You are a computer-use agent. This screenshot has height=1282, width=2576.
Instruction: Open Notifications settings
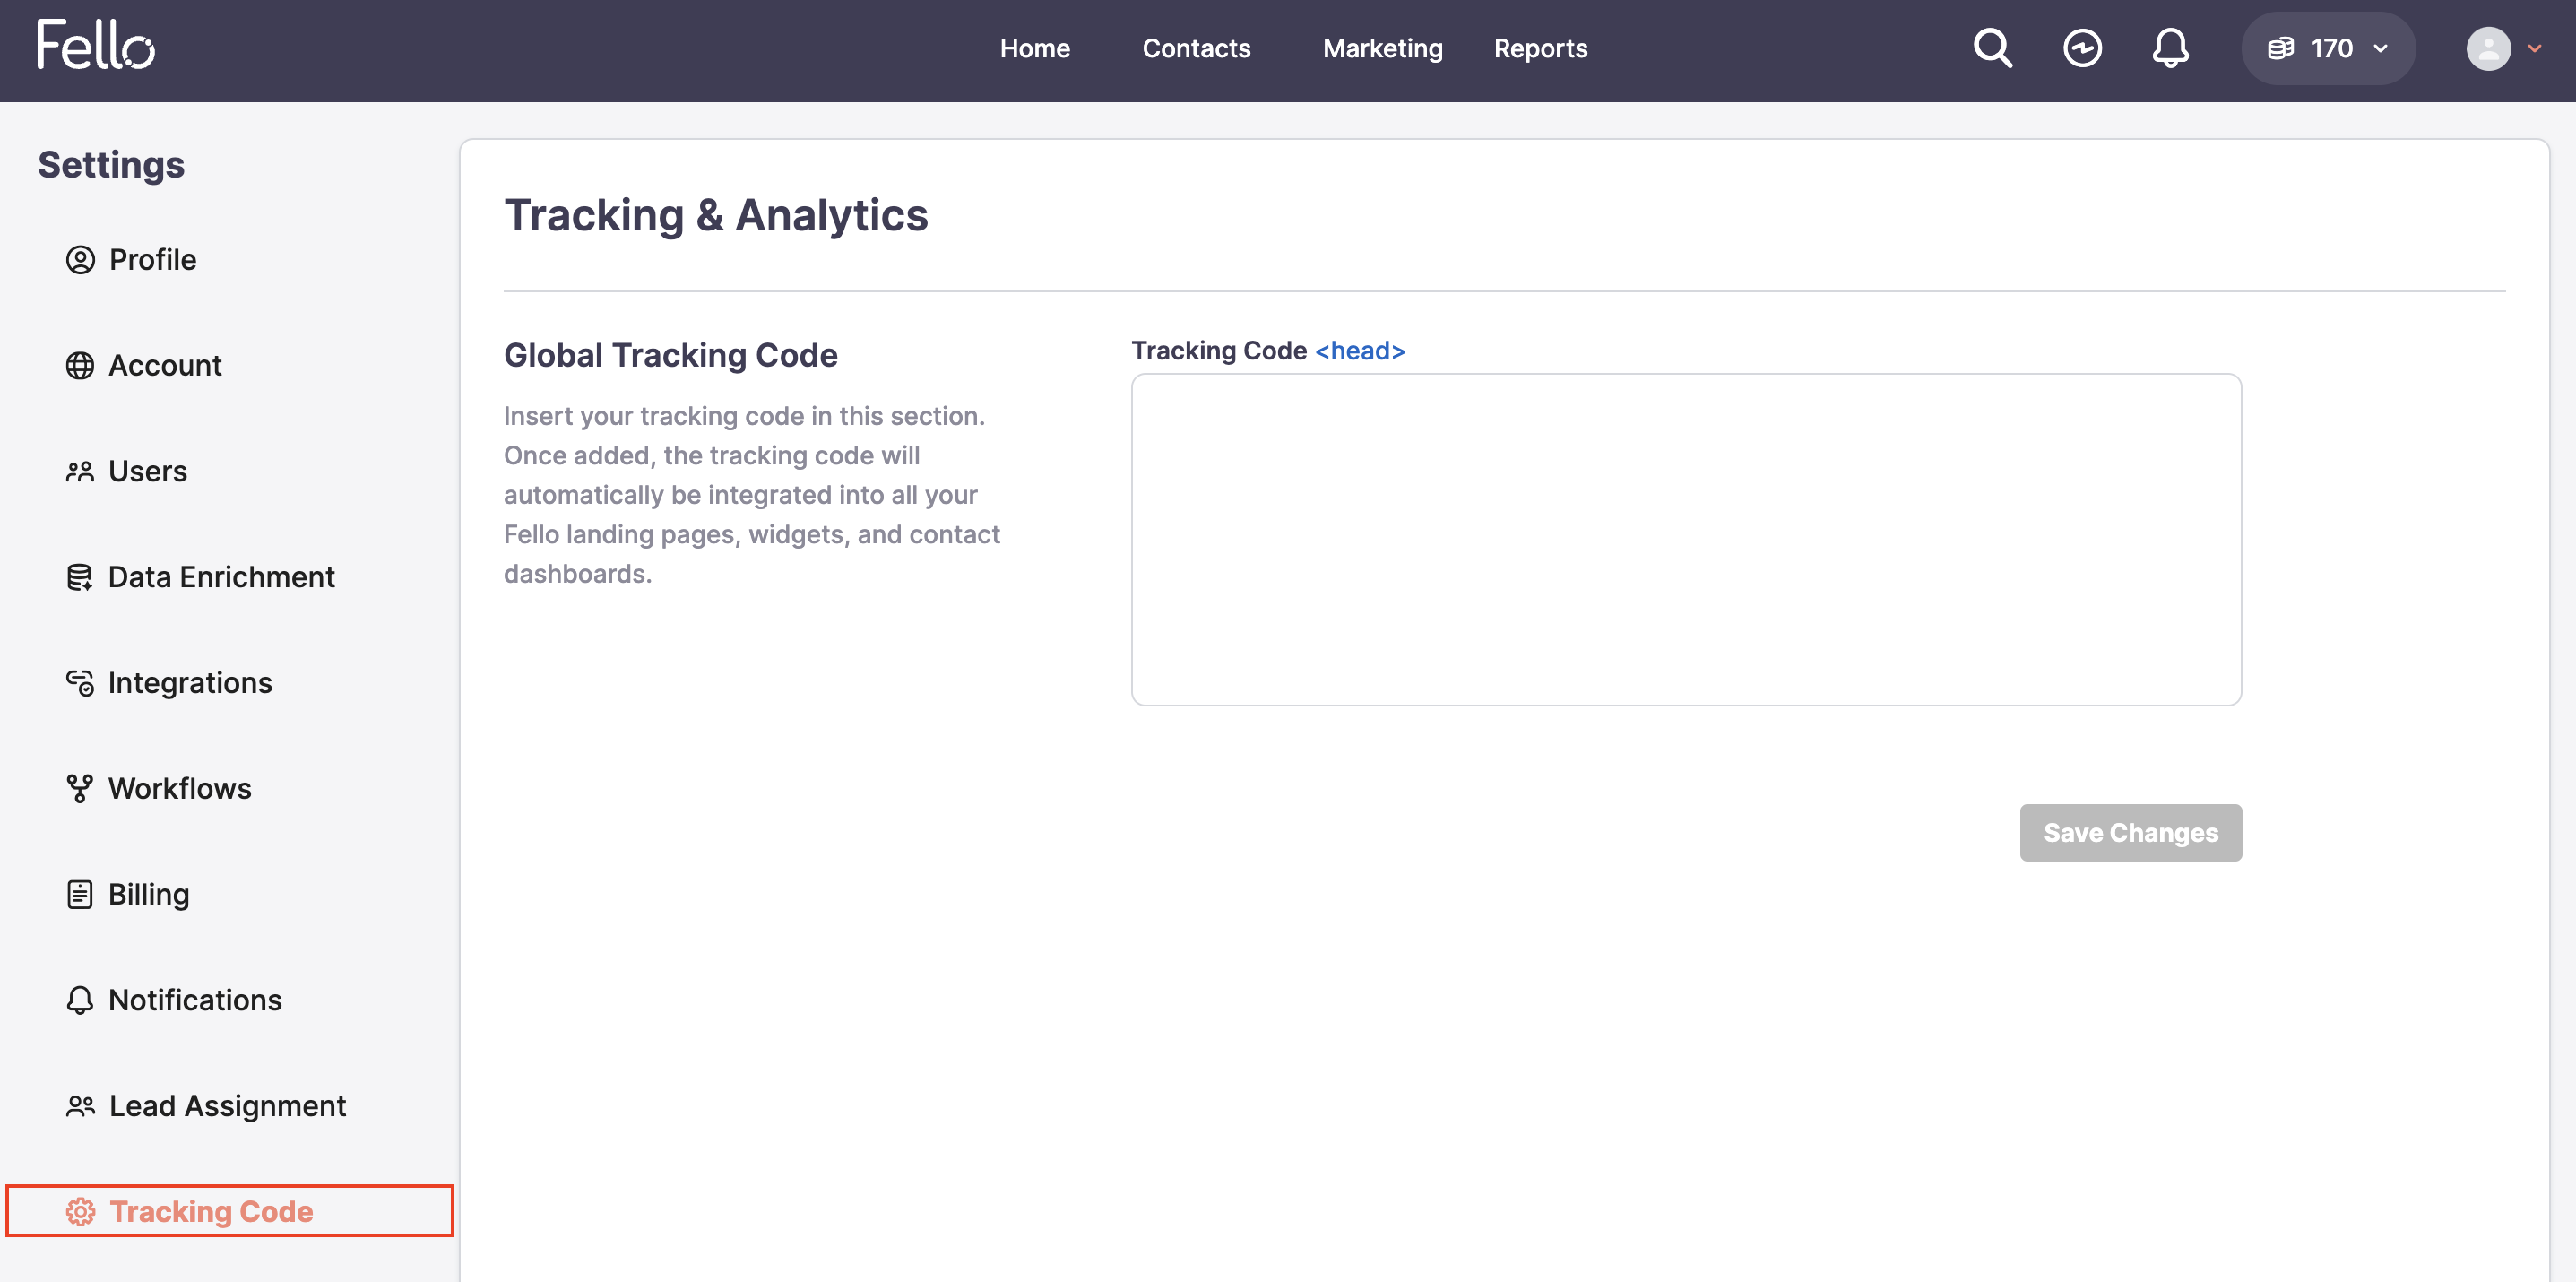[x=195, y=1001]
